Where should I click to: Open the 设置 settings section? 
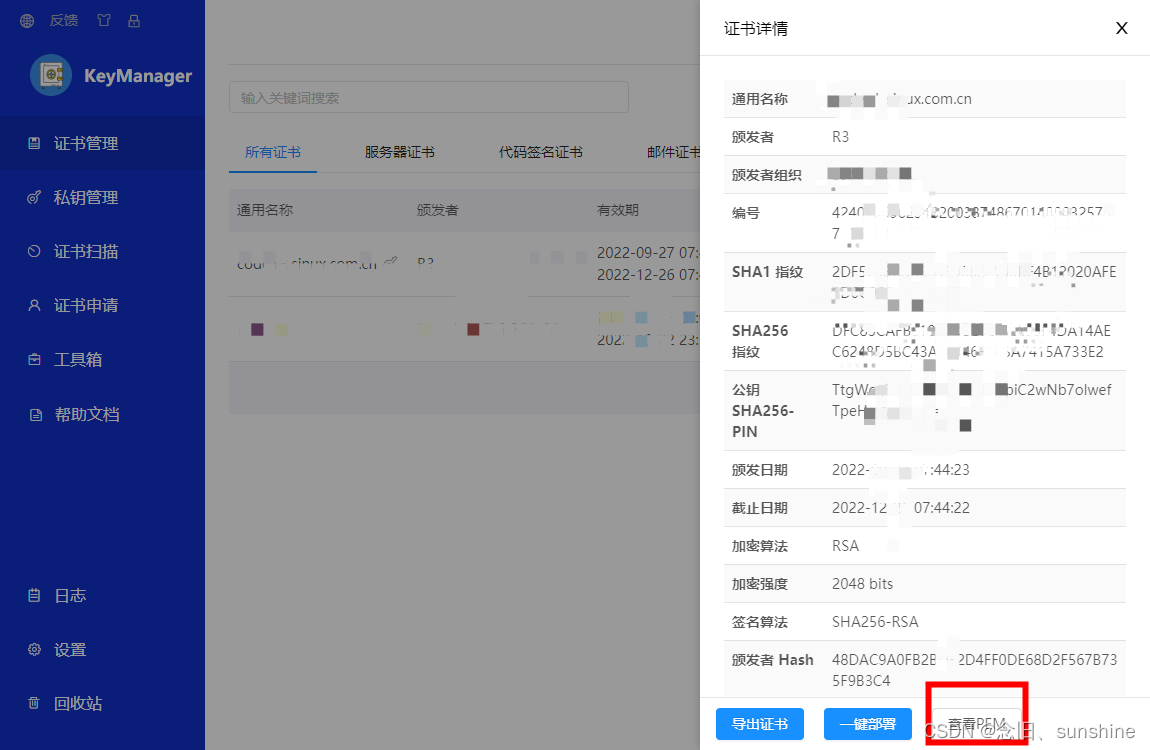[x=70, y=649]
